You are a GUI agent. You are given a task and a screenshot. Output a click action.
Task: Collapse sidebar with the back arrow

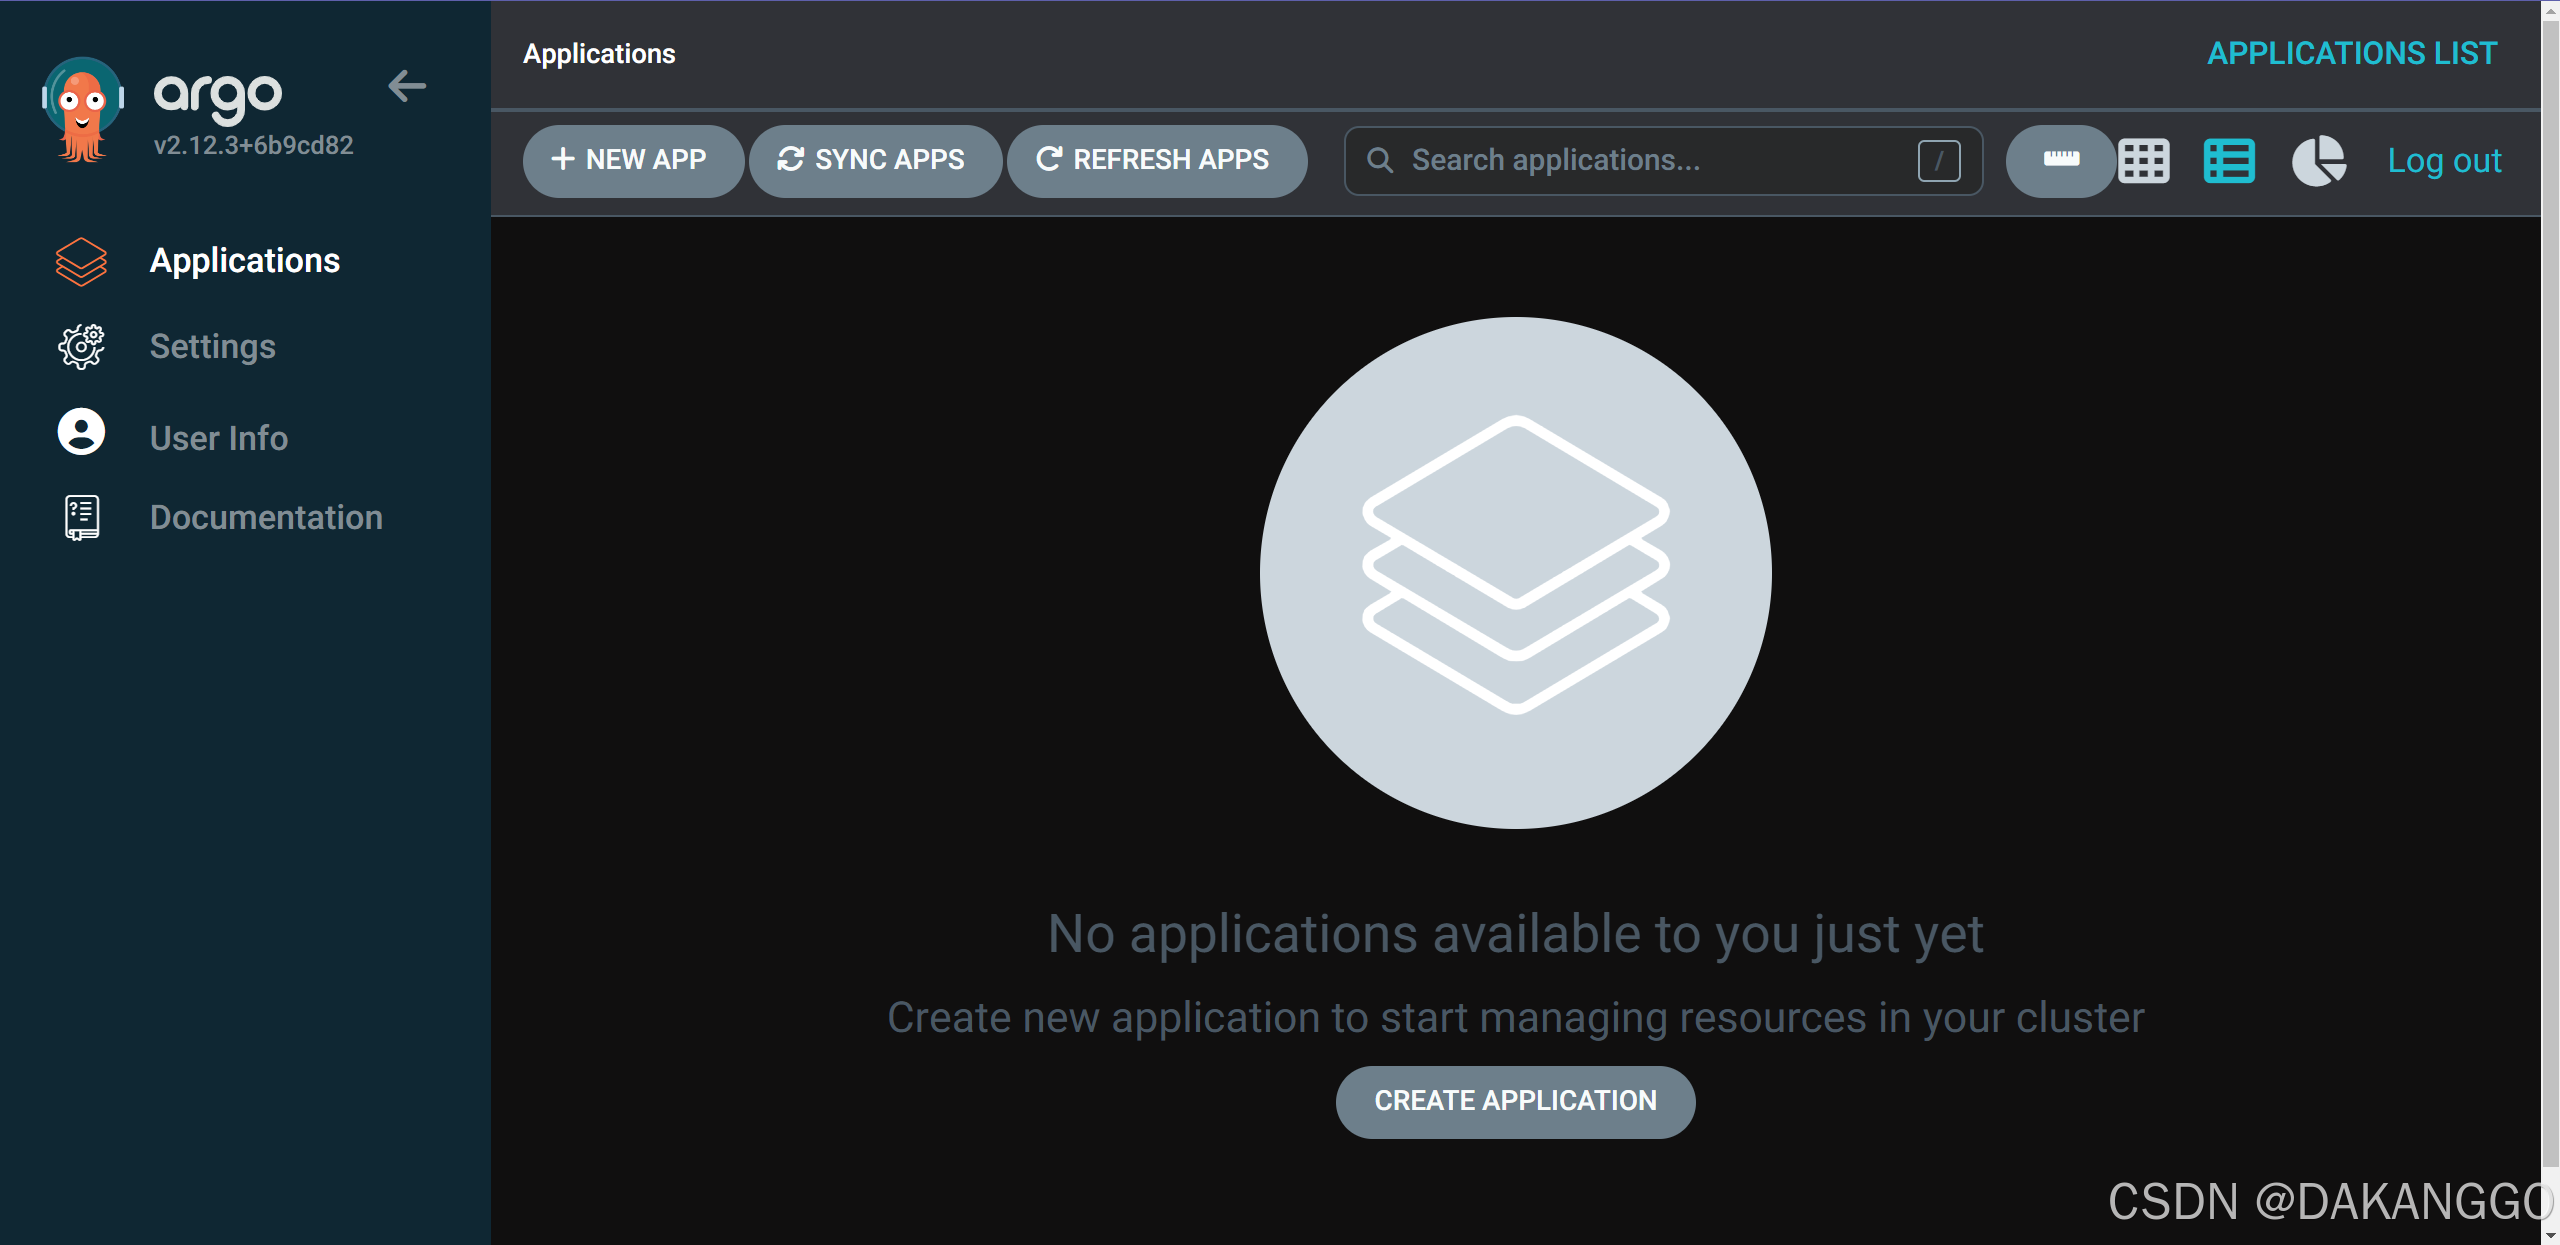click(x=407, y=87)
